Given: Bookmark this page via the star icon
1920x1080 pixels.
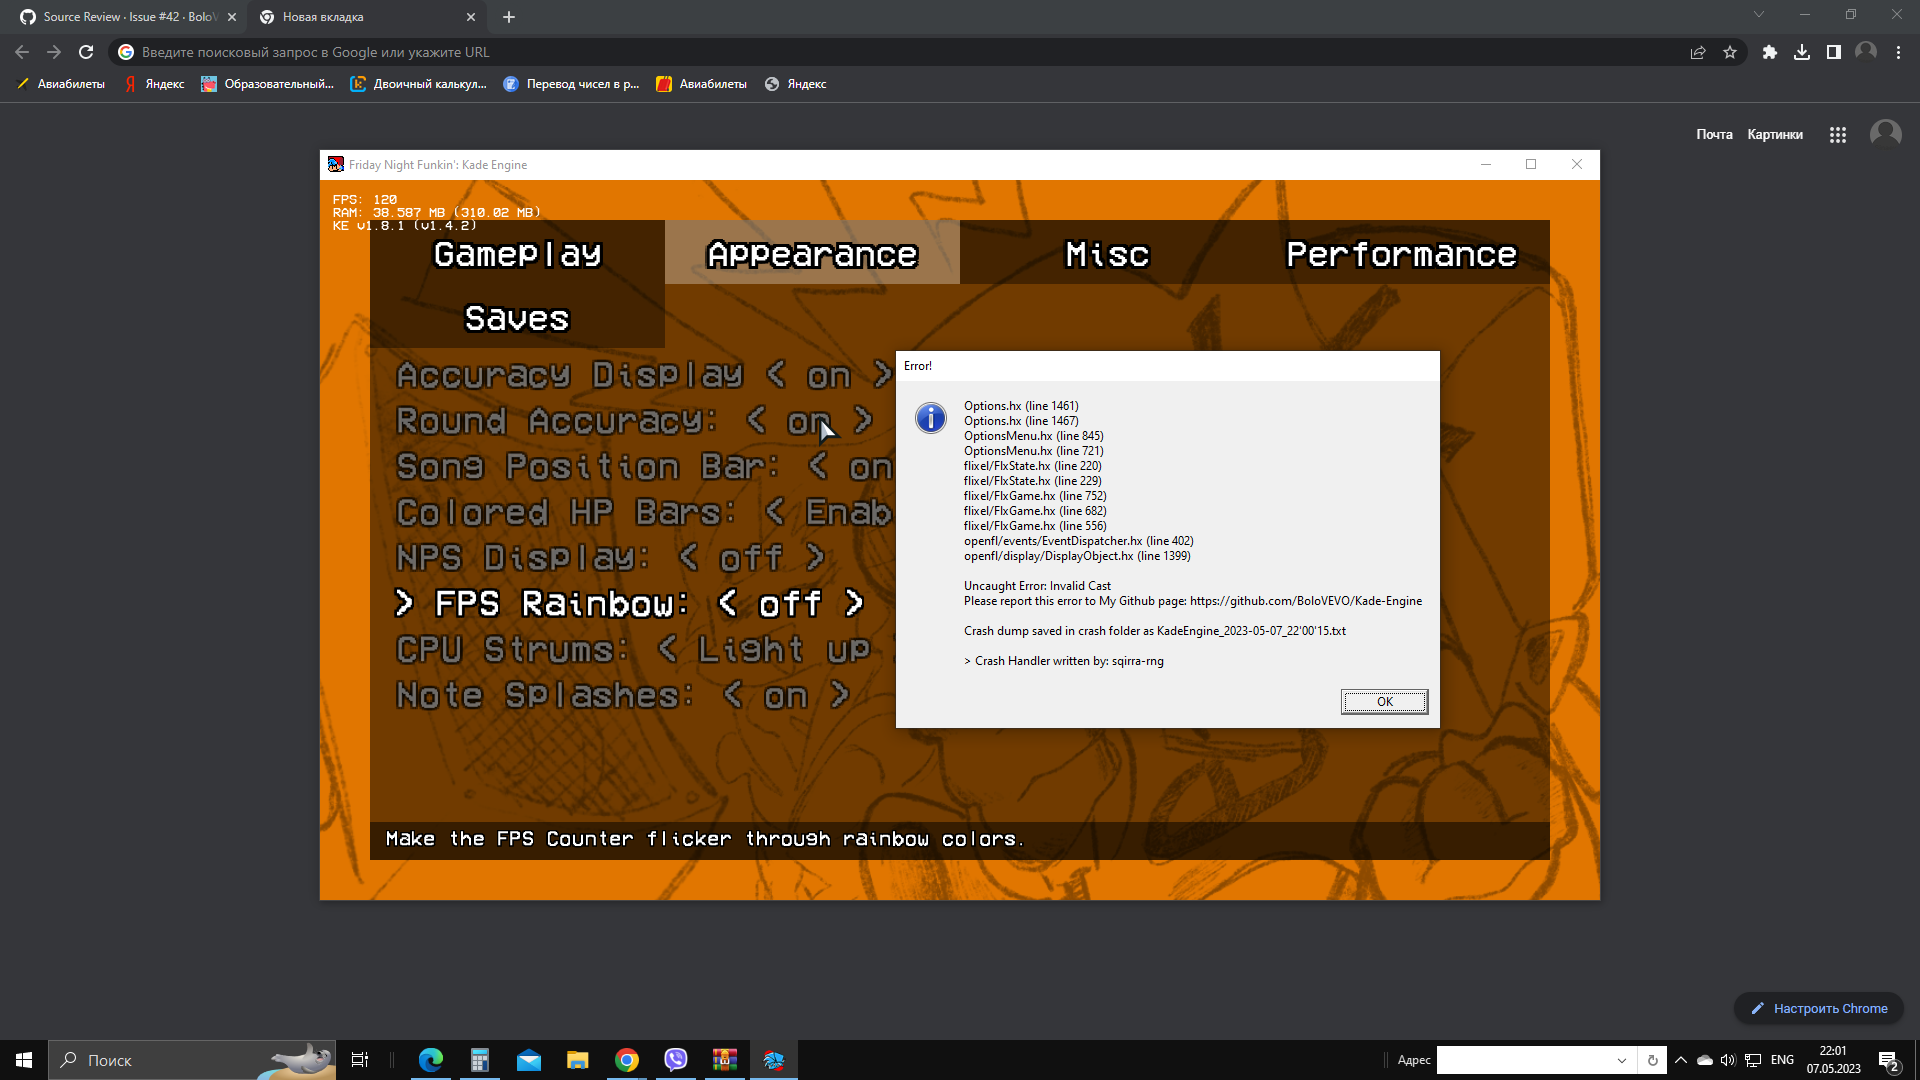Looking at the screenshot, I should 1731,52.
